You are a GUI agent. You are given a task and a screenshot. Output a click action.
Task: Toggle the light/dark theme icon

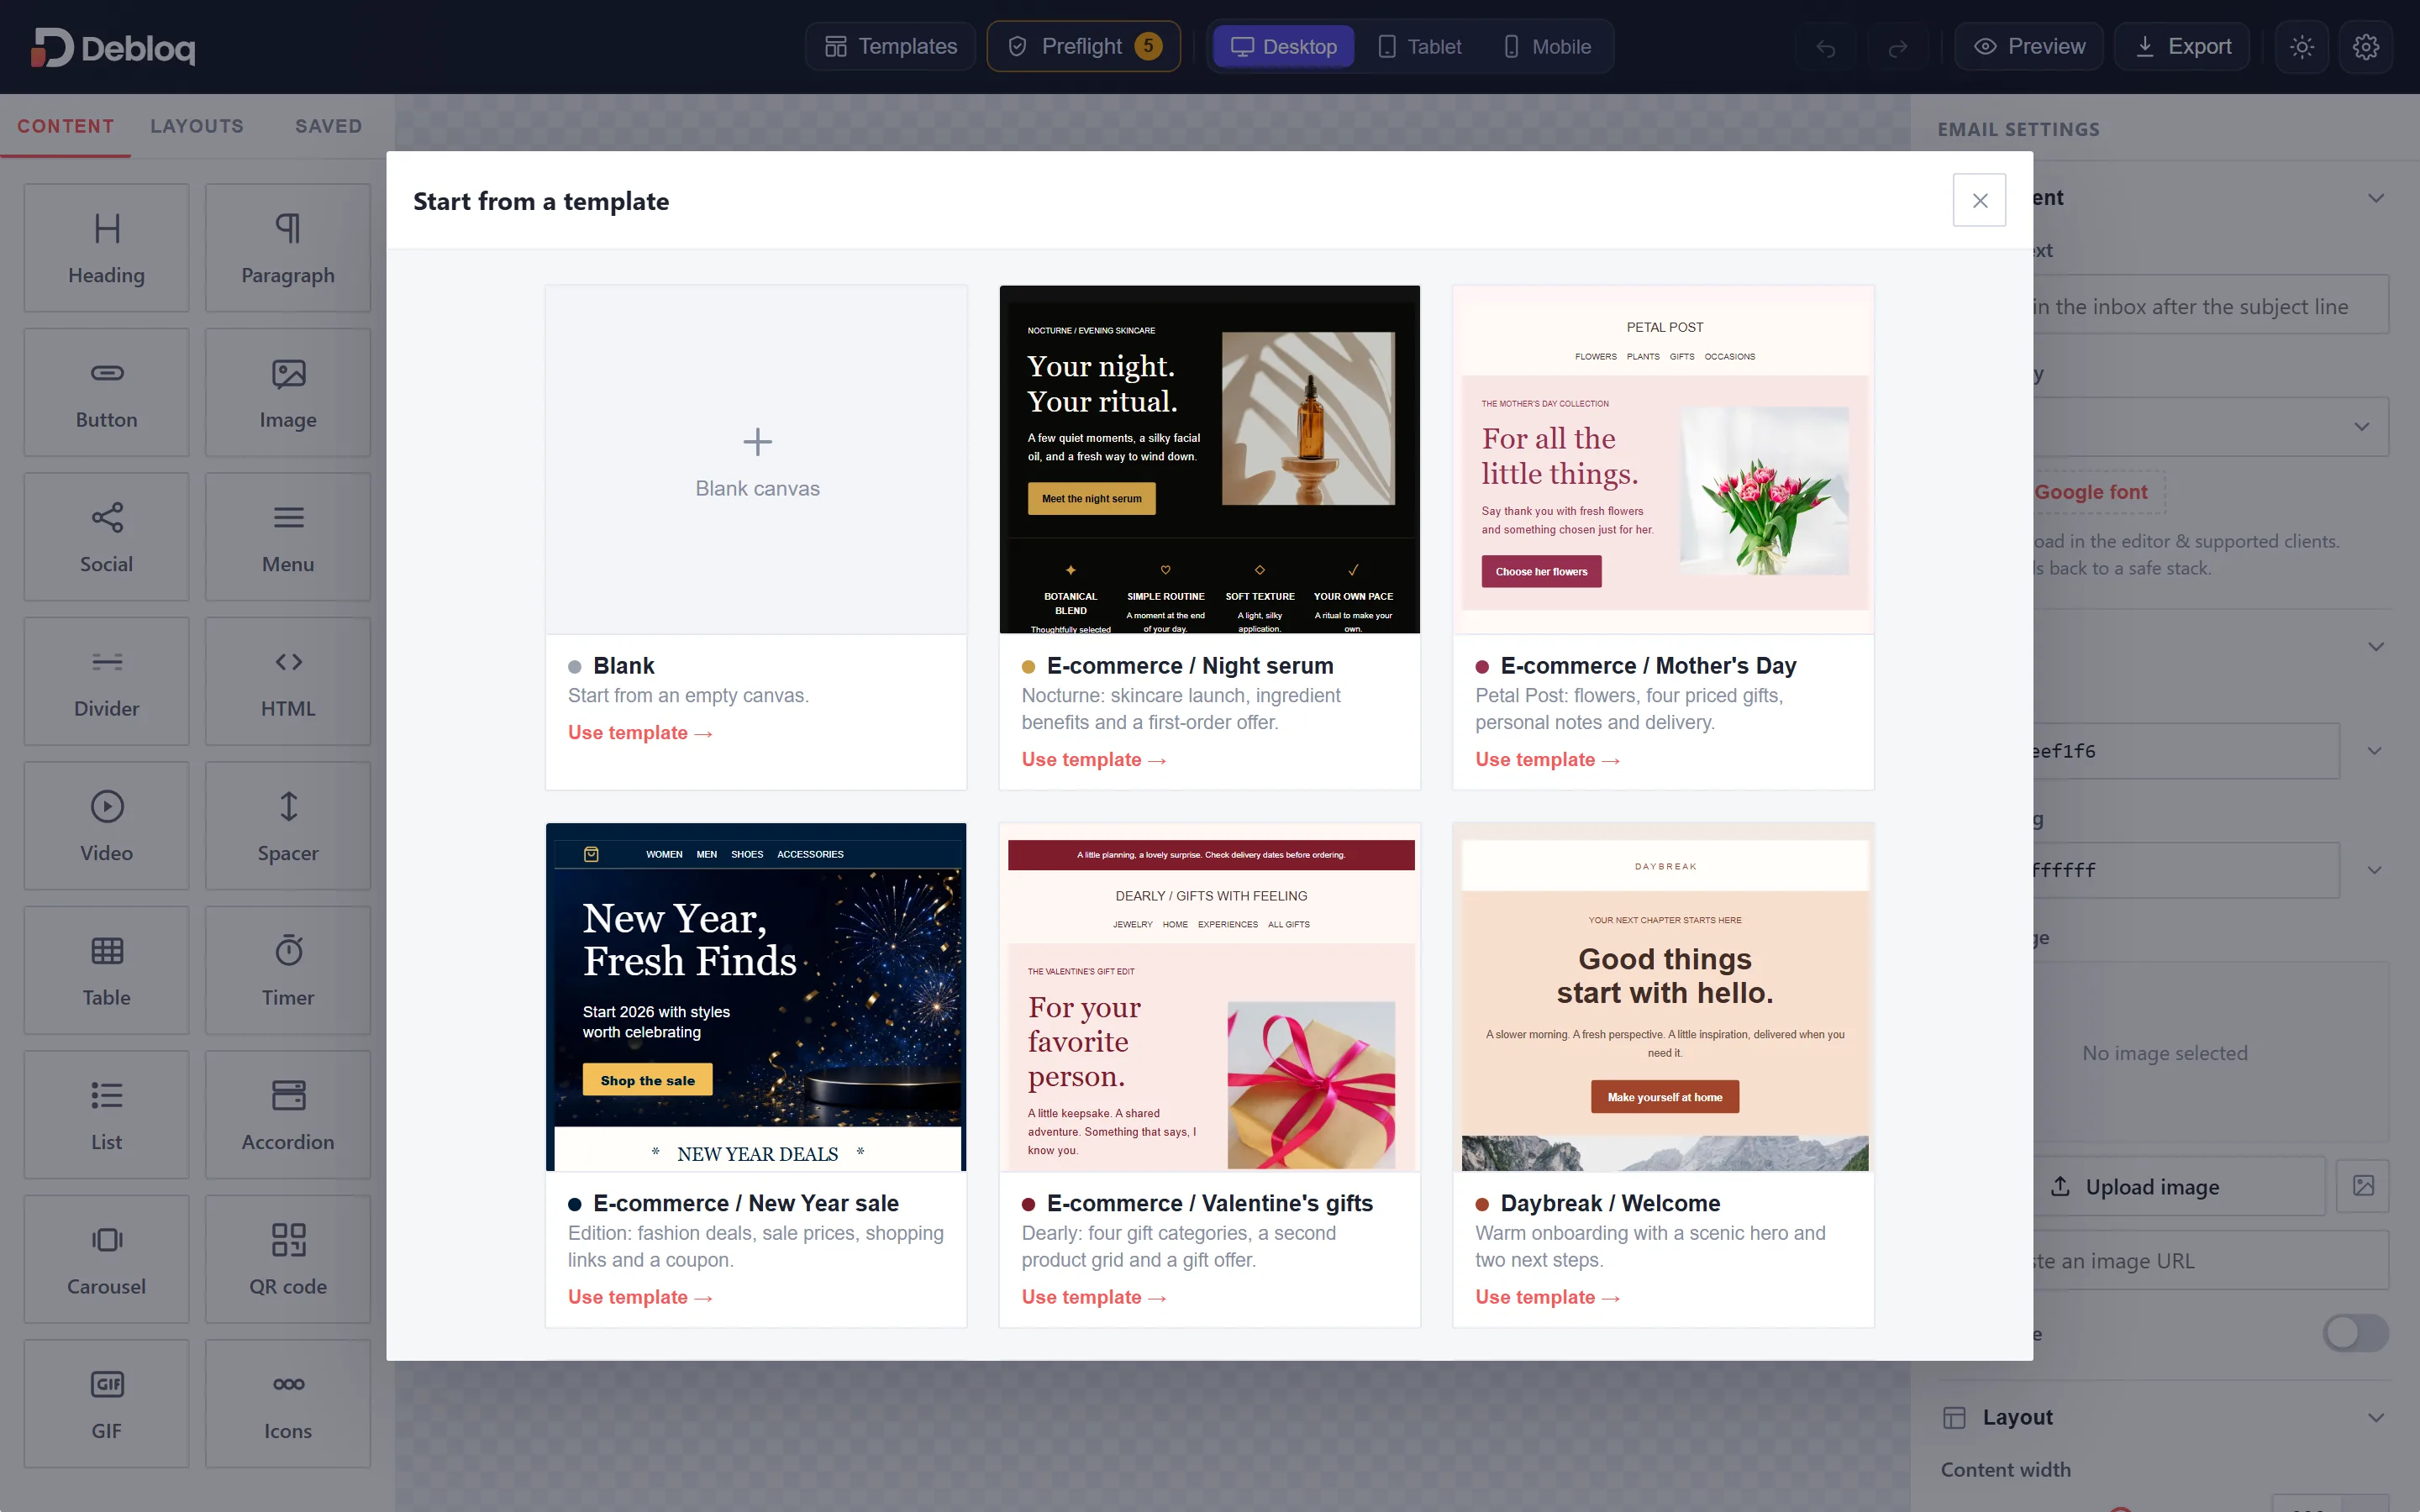[2302, 46]
